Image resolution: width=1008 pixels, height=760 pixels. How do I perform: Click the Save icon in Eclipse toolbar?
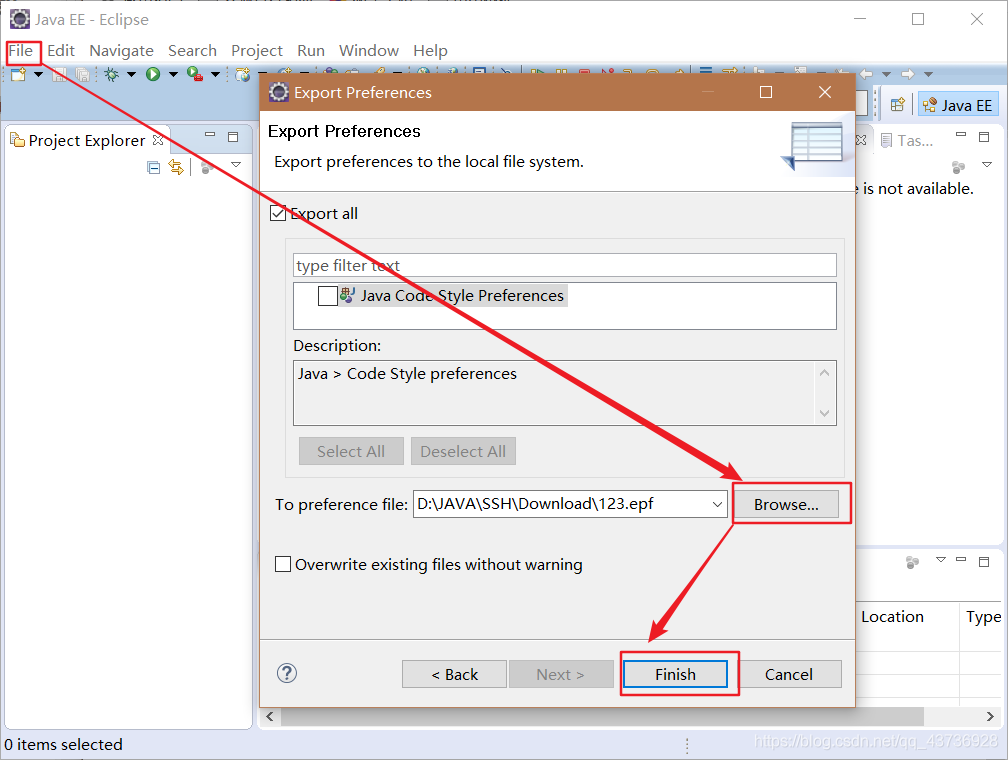(59, 75)
